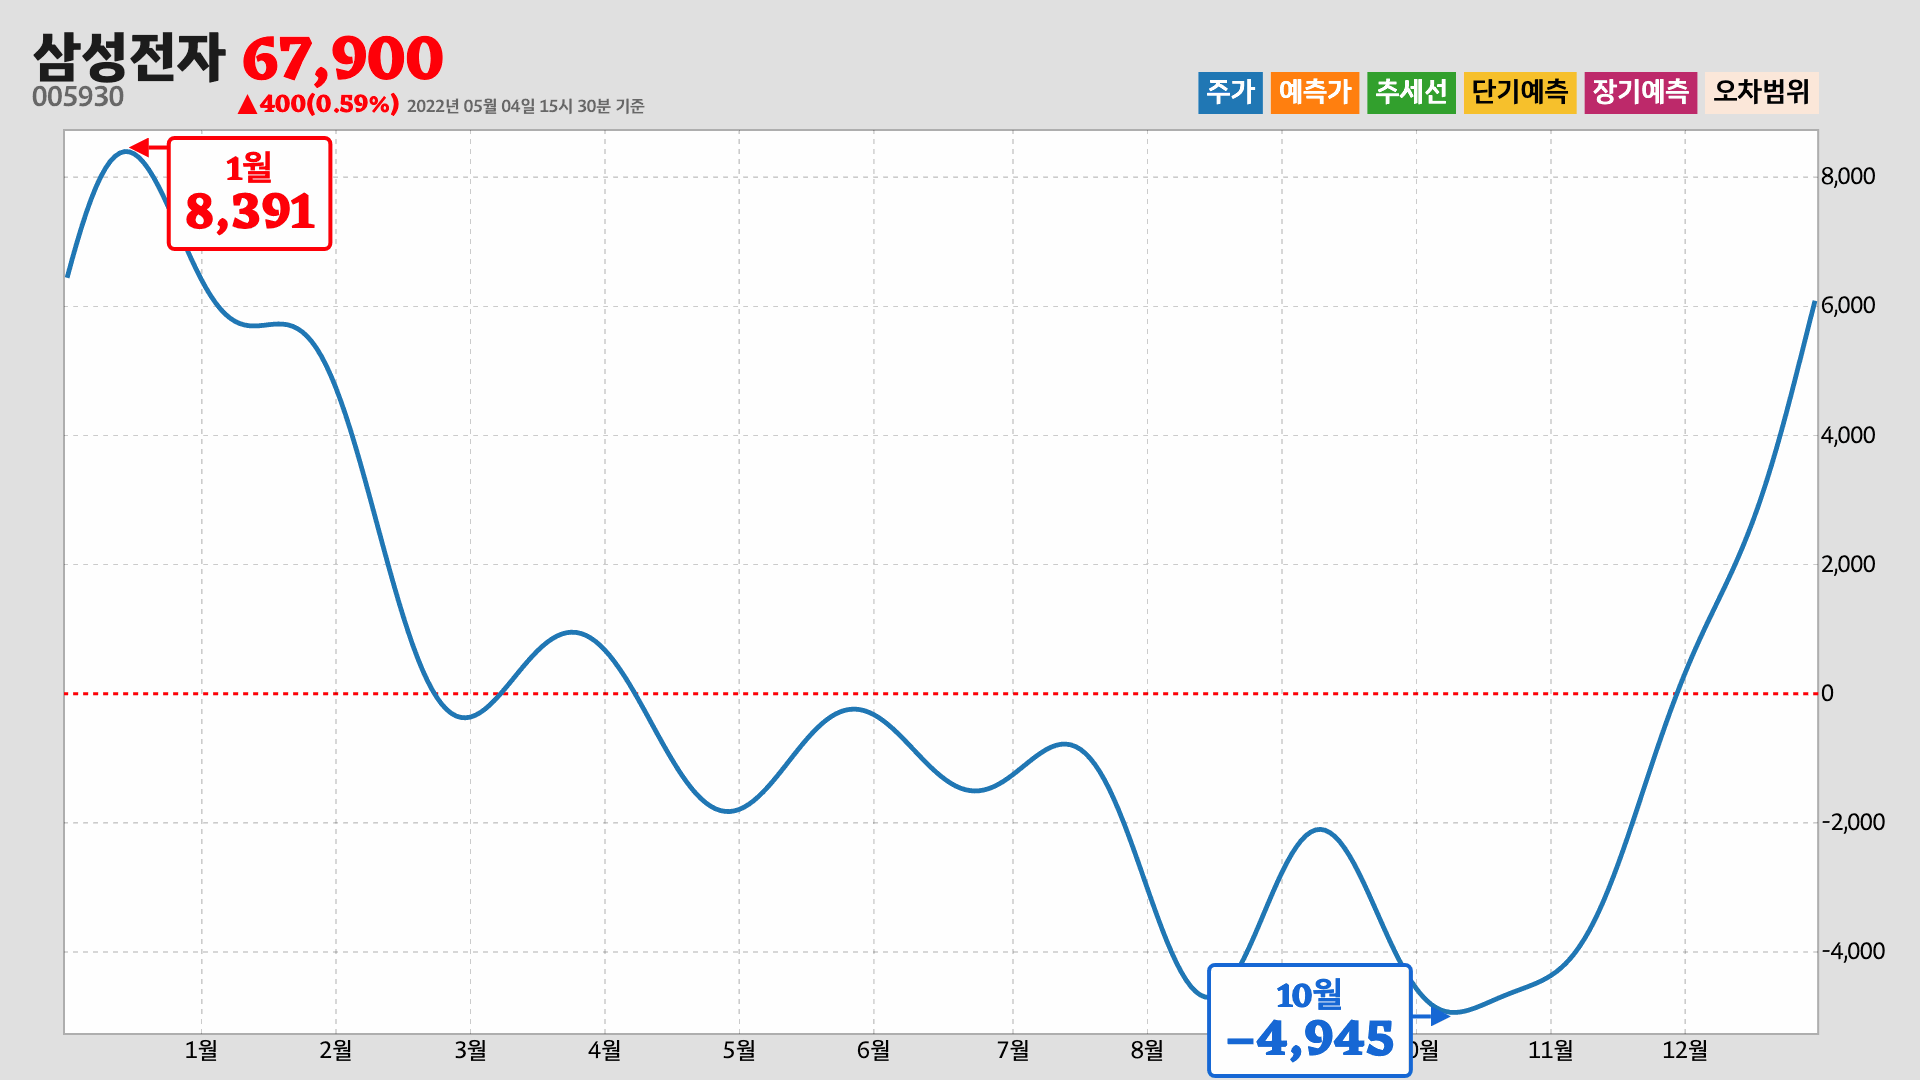Click the 3월 x-axis label
The width and height of the screenshot is (1920, 1080).
click(470, 1050)
